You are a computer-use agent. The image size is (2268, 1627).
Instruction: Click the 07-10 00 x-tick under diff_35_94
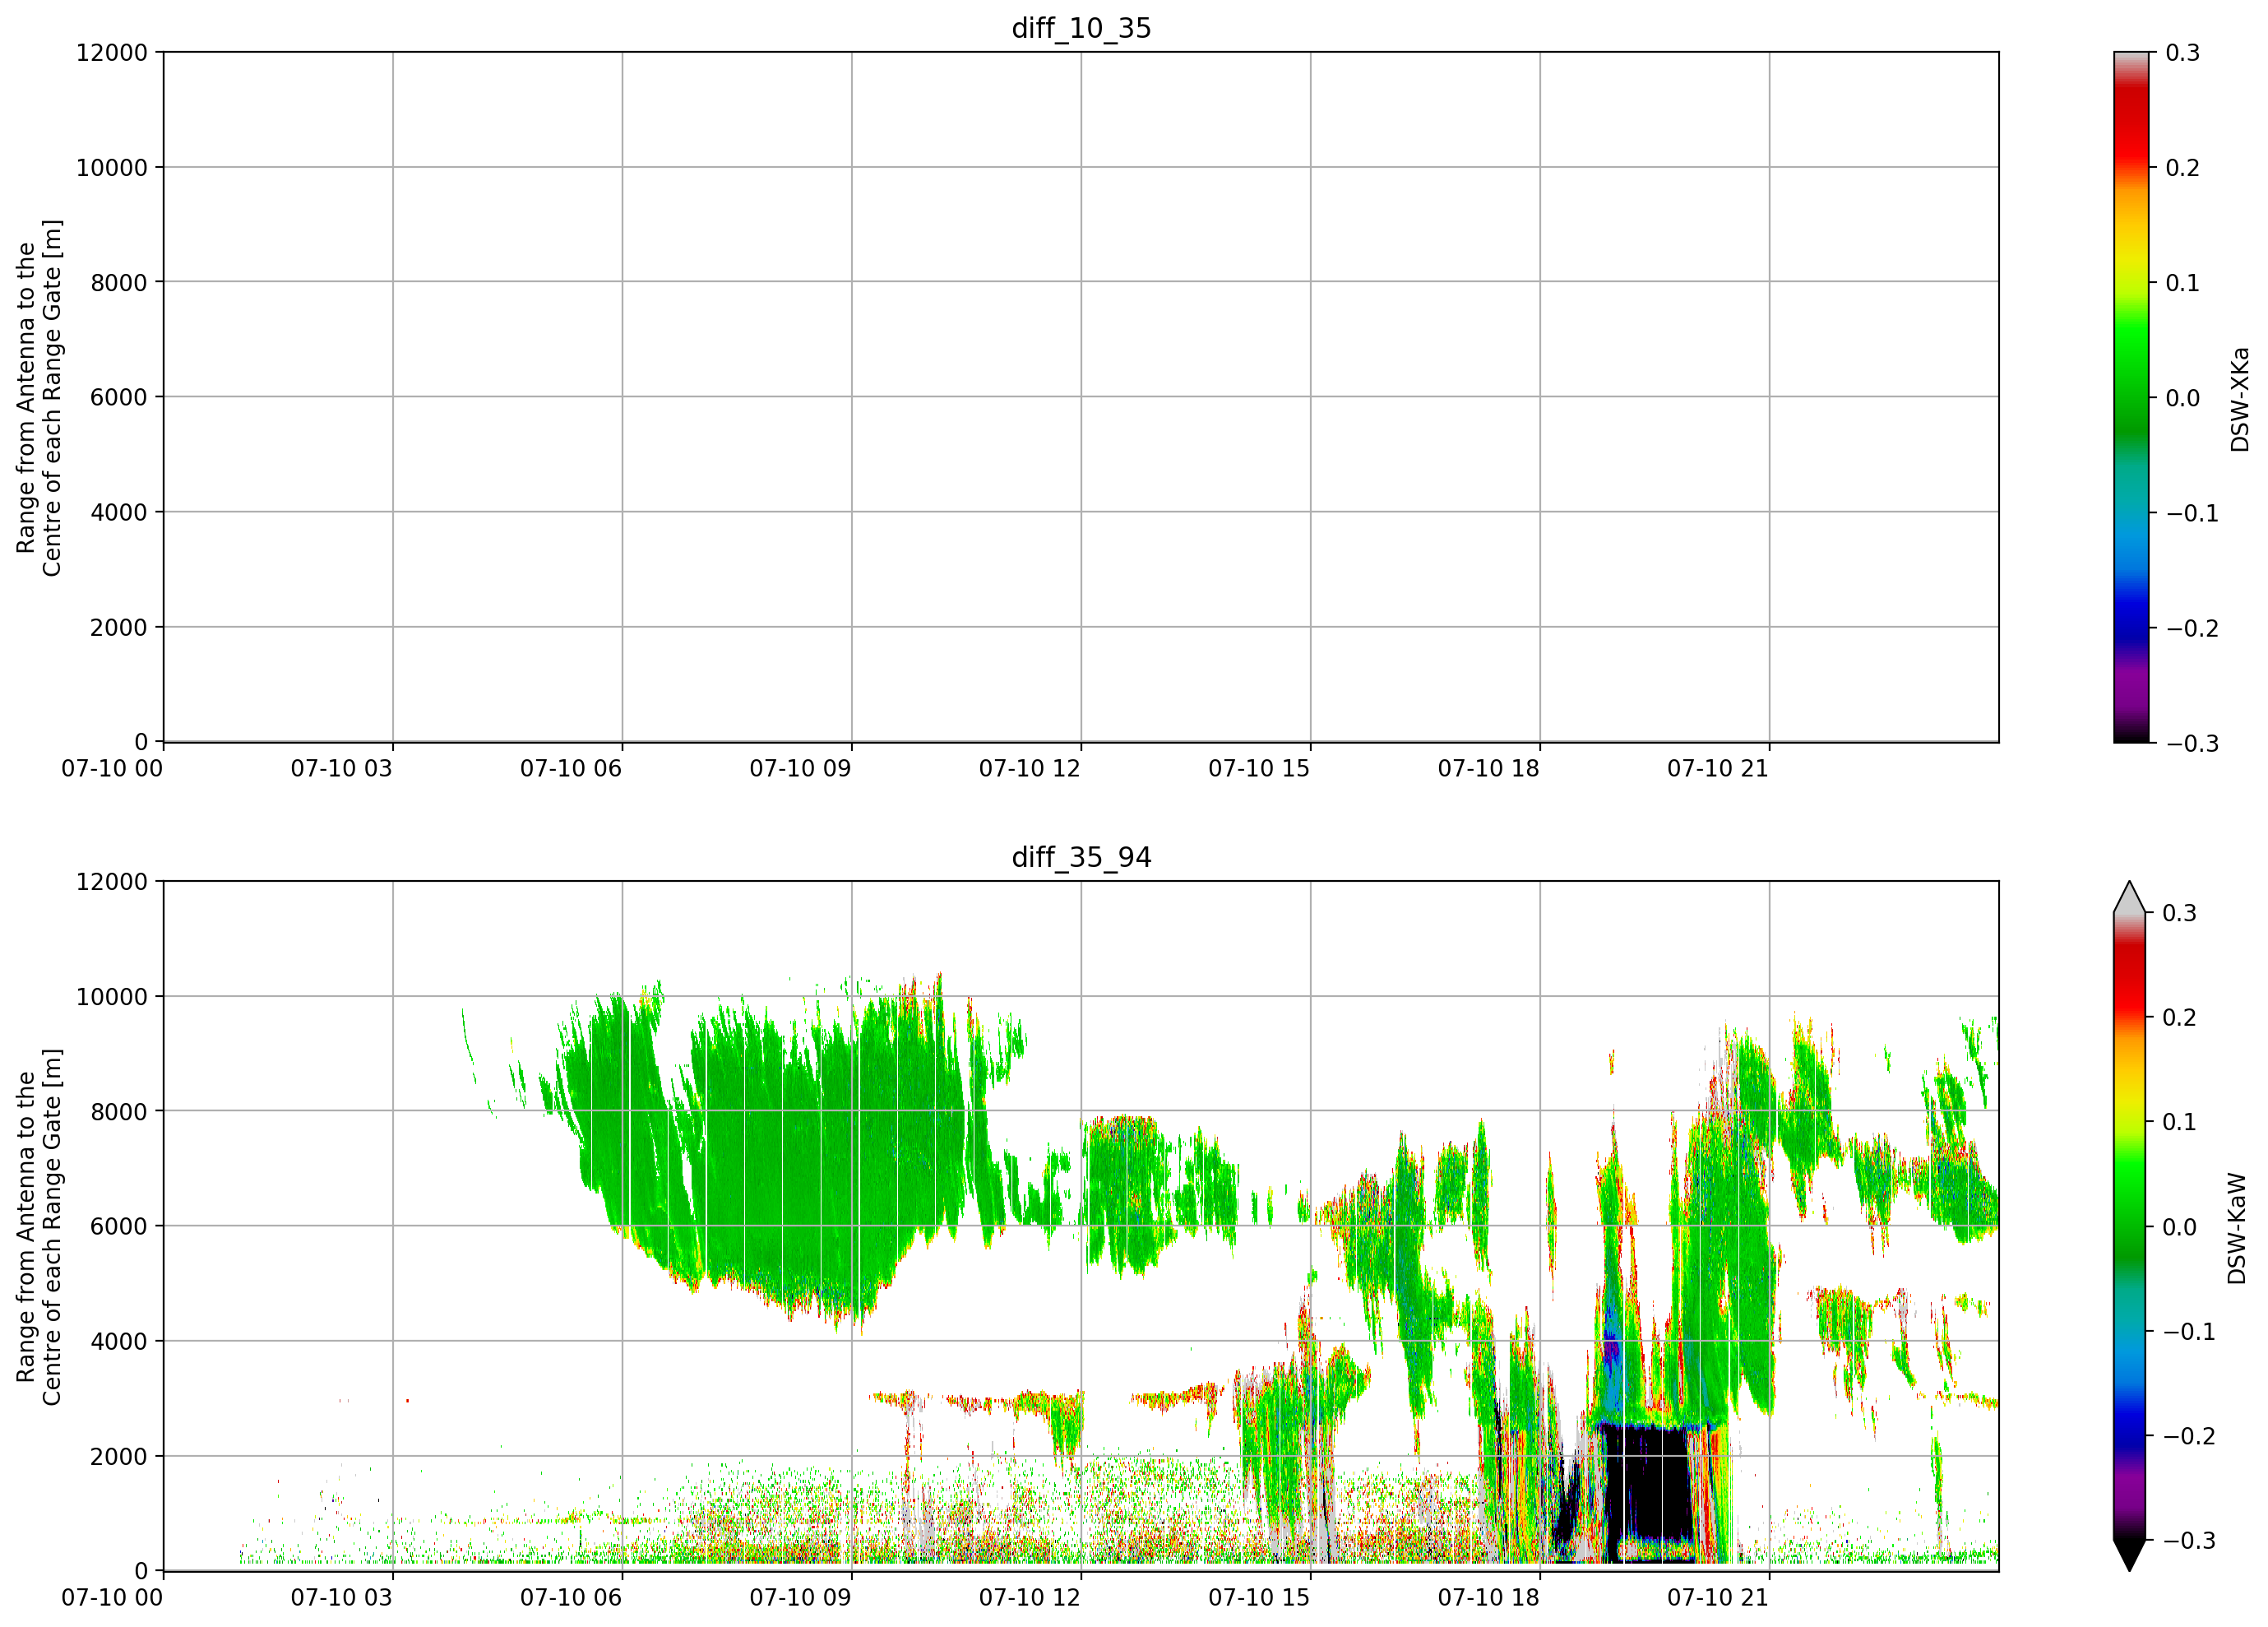[112, 1597]
